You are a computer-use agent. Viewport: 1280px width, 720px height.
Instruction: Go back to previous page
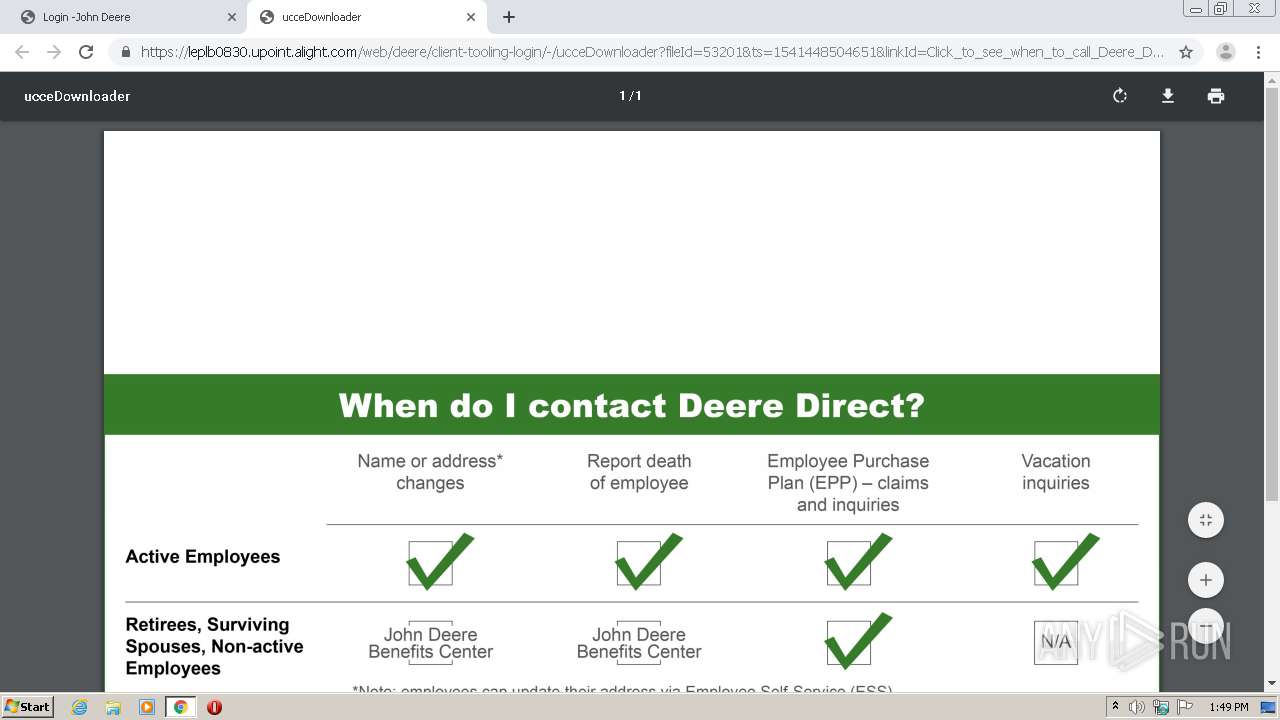[22, 52]
